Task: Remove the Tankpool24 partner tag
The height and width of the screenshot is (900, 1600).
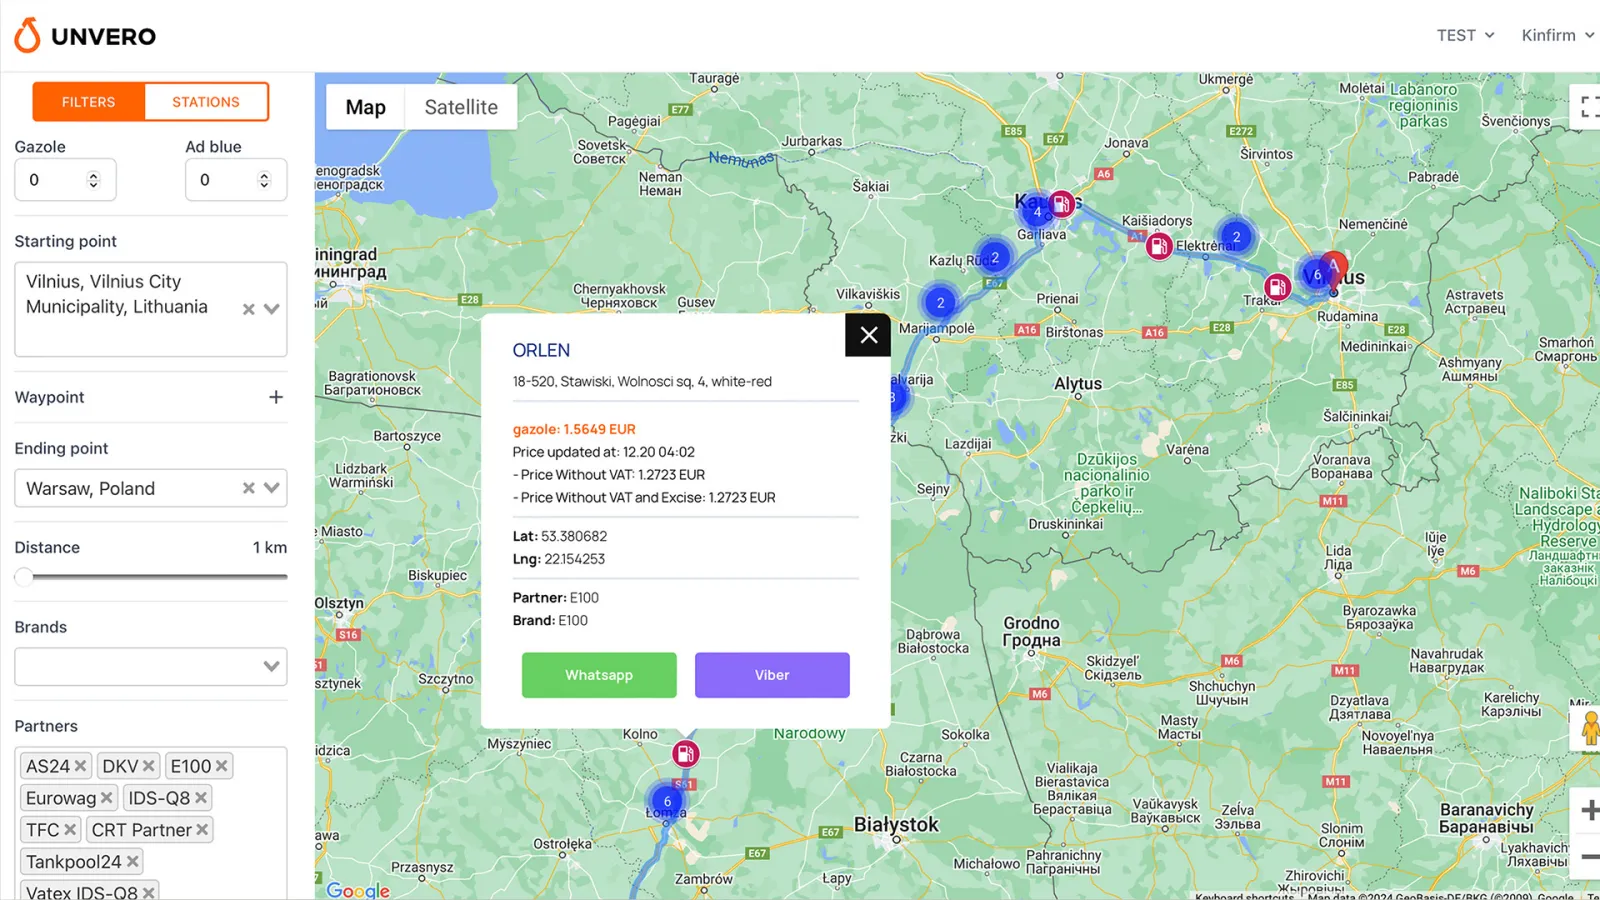Action: 132,862
